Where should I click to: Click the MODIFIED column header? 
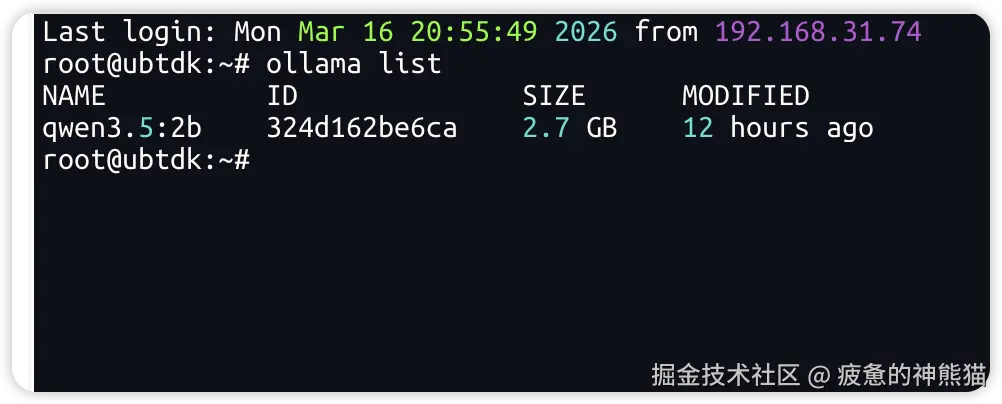tap(745, 96)
